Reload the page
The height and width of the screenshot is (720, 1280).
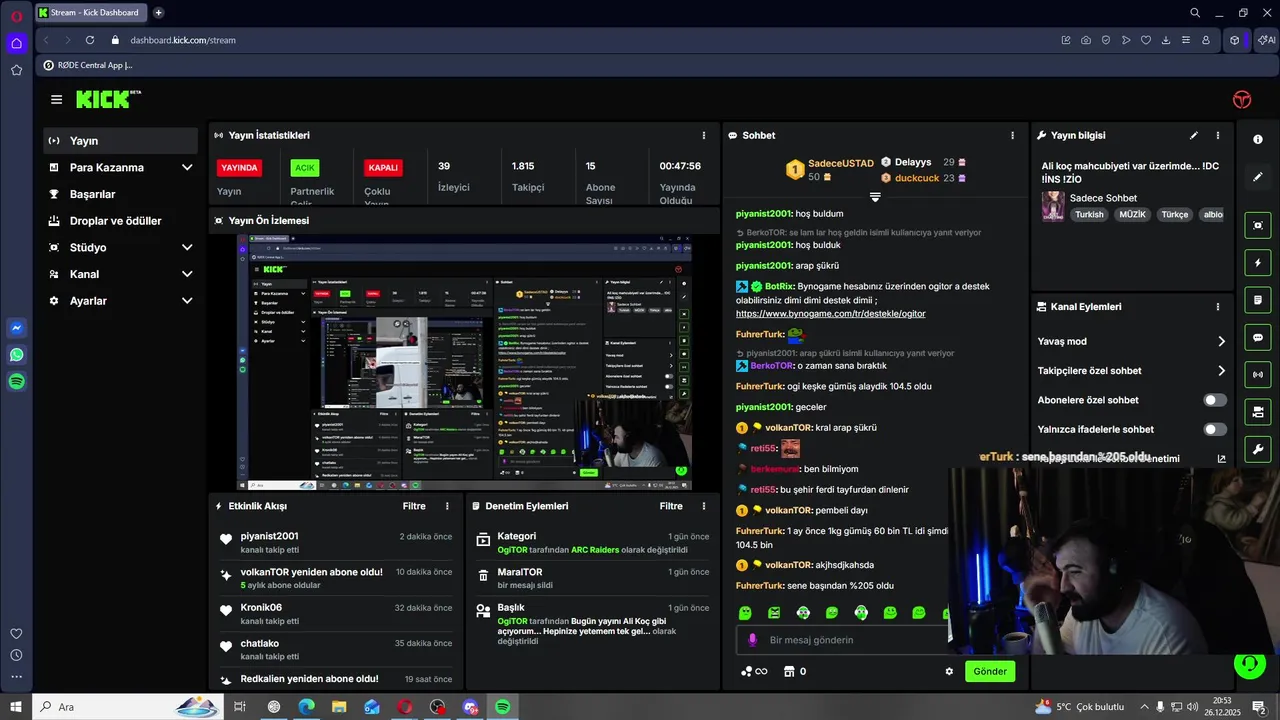(90, 40)
